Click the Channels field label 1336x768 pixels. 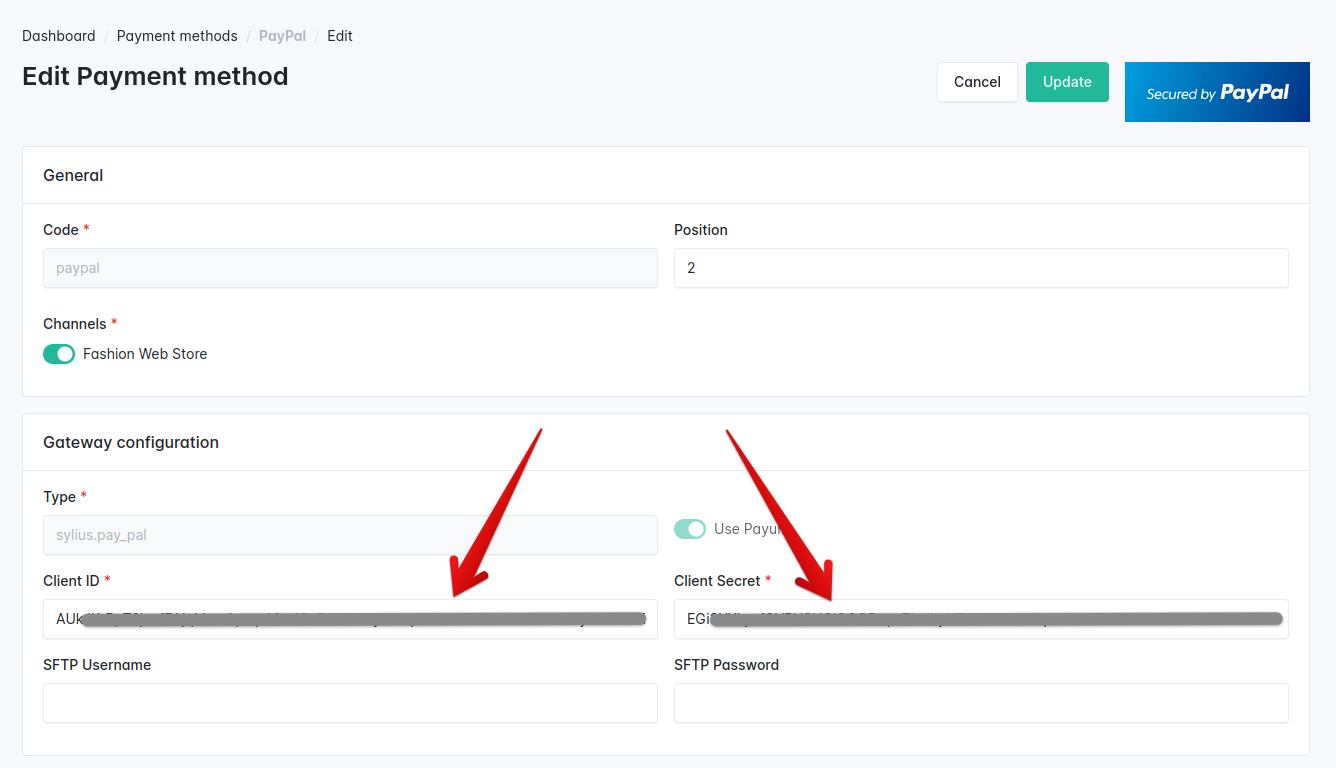tap(75, 324)
